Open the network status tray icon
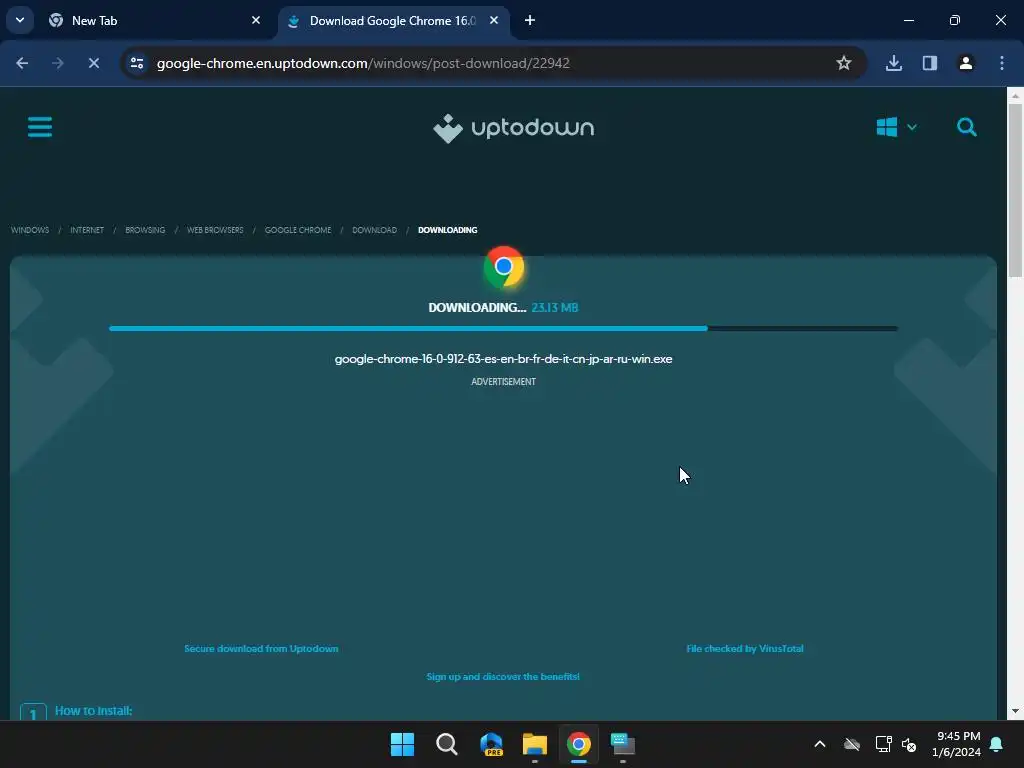This screenshot has width=1024, height=768. point(883,744)
